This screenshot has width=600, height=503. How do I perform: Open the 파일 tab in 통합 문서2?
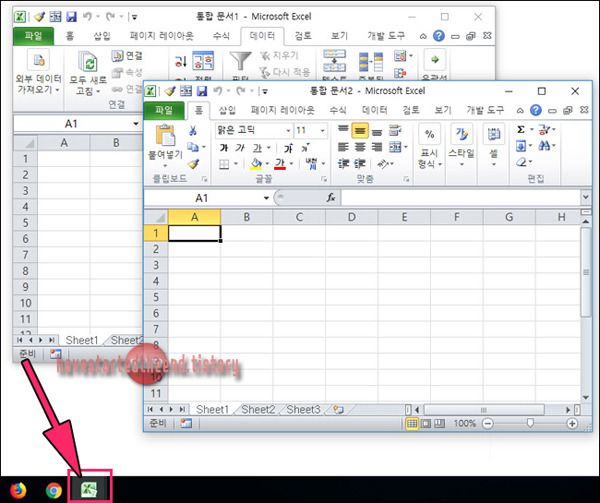pyautogui.click(x=164, y=110)
